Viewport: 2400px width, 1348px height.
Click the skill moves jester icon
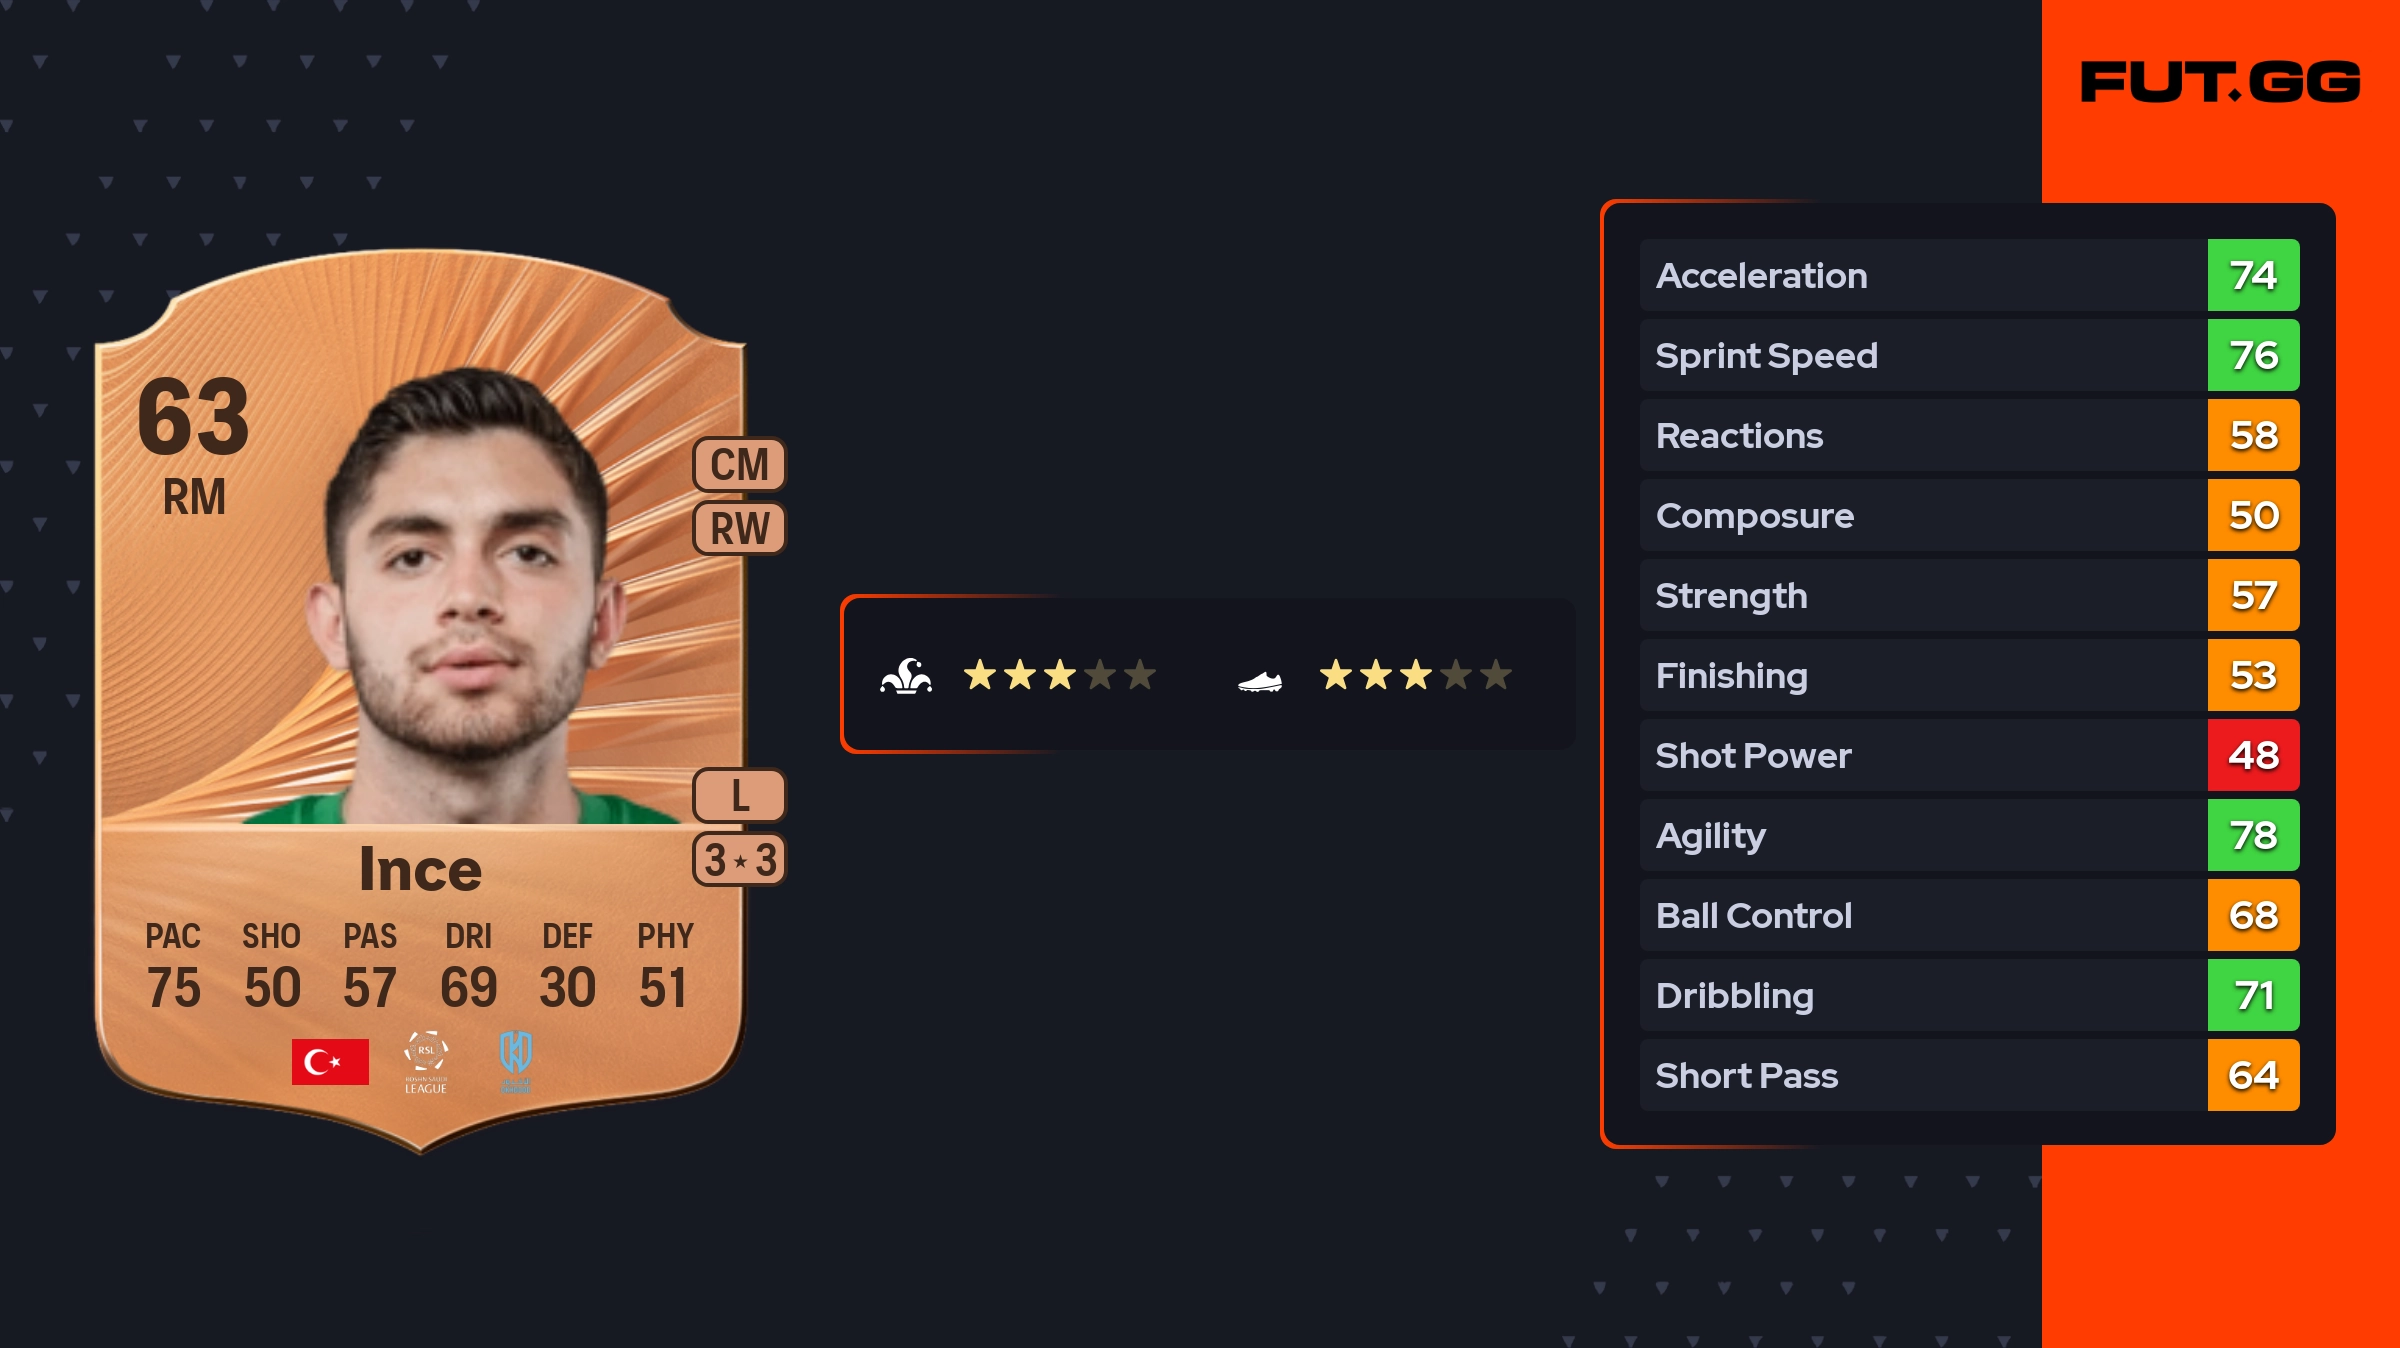906,676
